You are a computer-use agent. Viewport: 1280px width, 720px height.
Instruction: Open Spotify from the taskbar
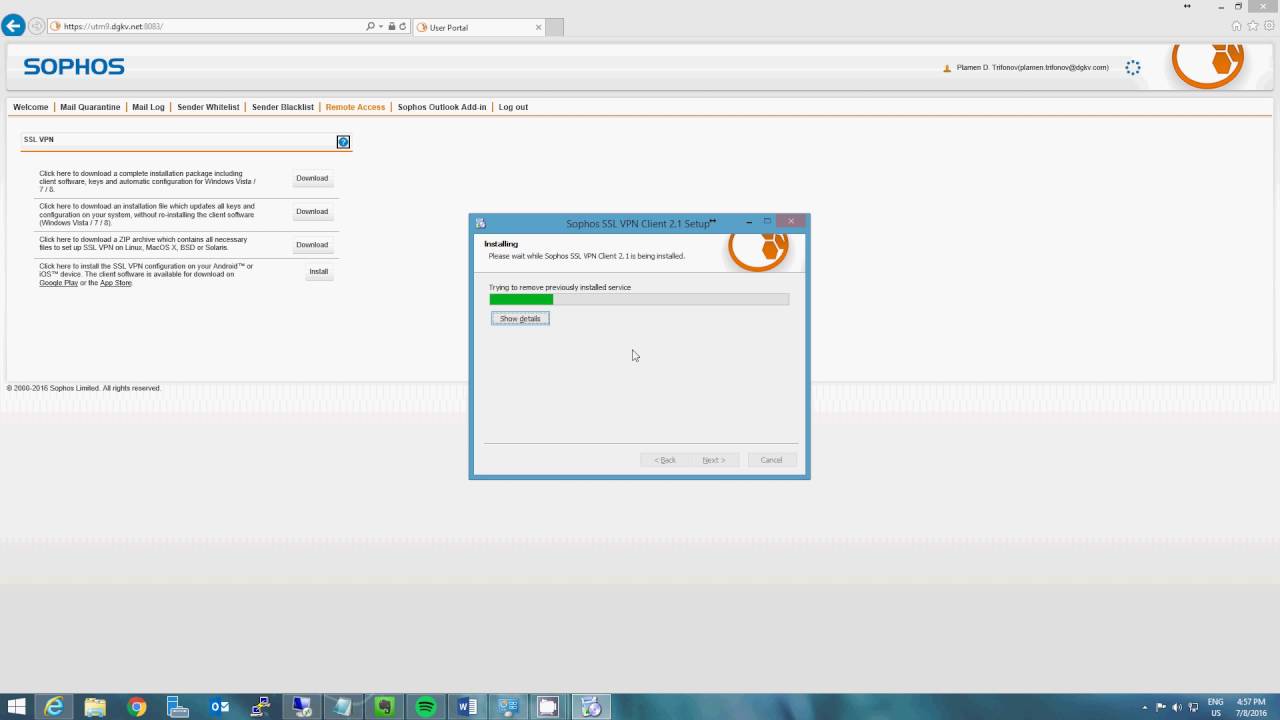(x=425, y=707)
